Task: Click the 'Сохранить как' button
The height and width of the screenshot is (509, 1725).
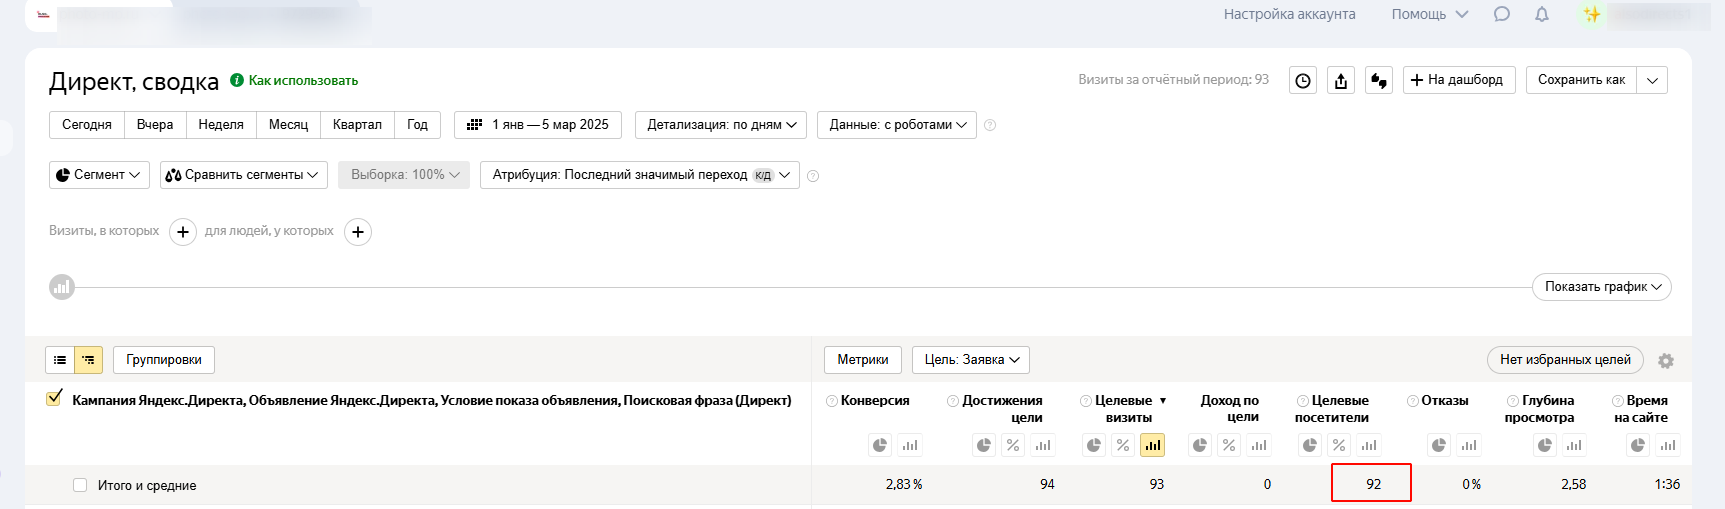Action: 1581,80
